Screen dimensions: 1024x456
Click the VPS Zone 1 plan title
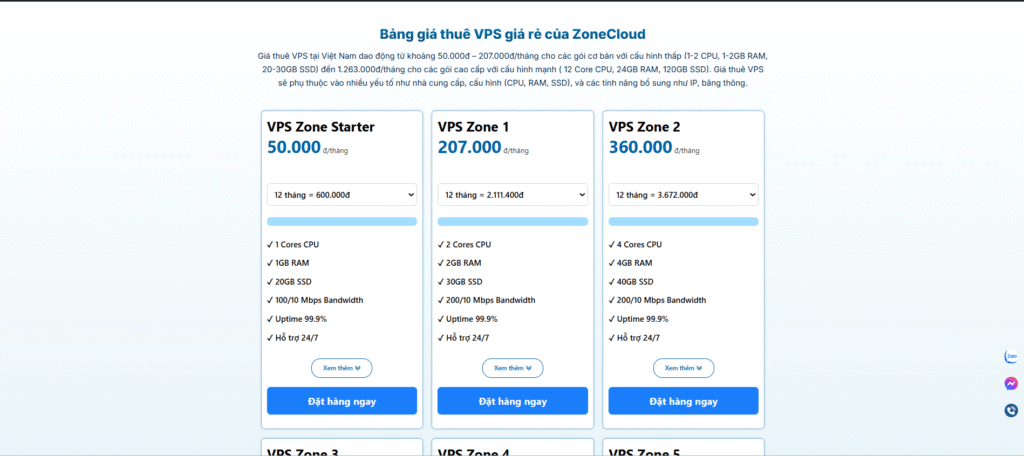coord(474,127)
